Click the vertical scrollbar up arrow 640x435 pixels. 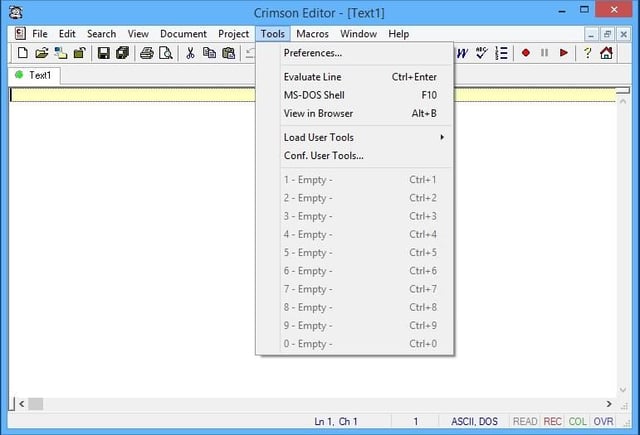tap(623, 101)
